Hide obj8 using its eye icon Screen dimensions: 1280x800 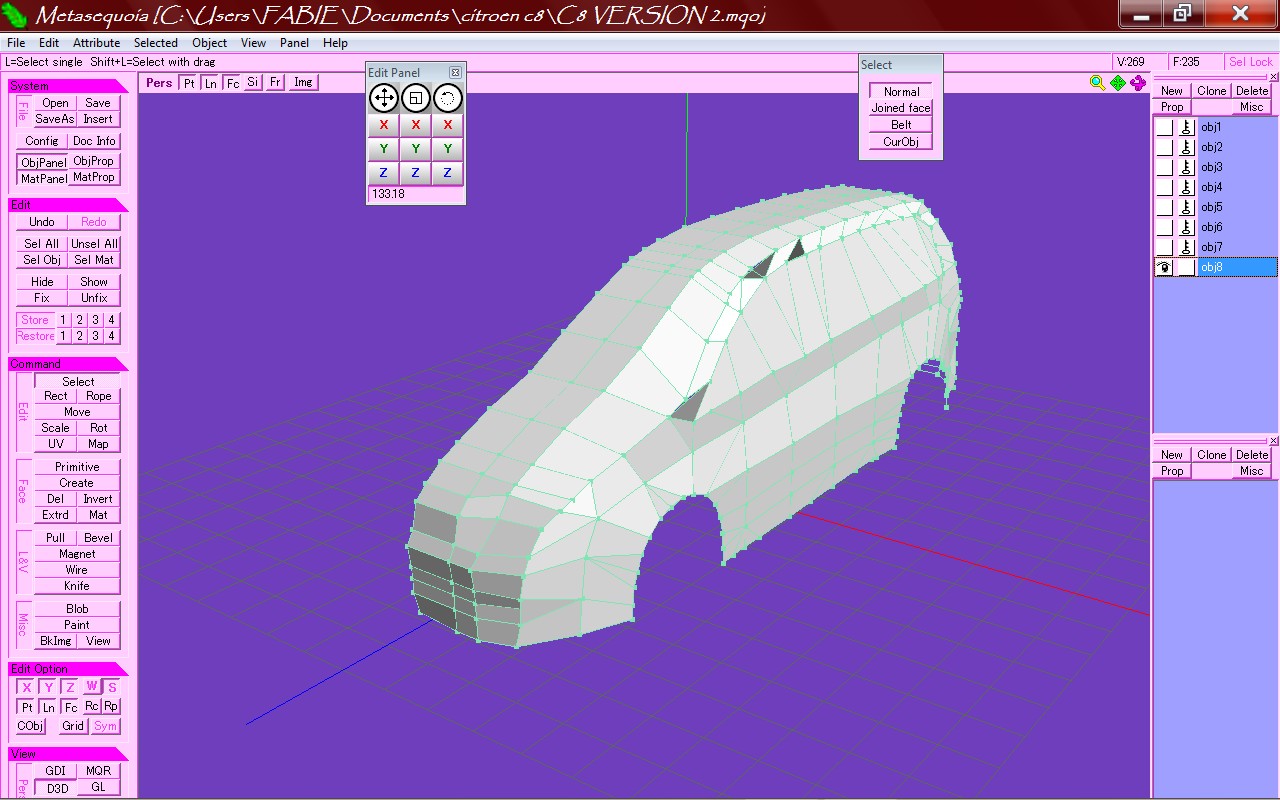point(1164,267)
